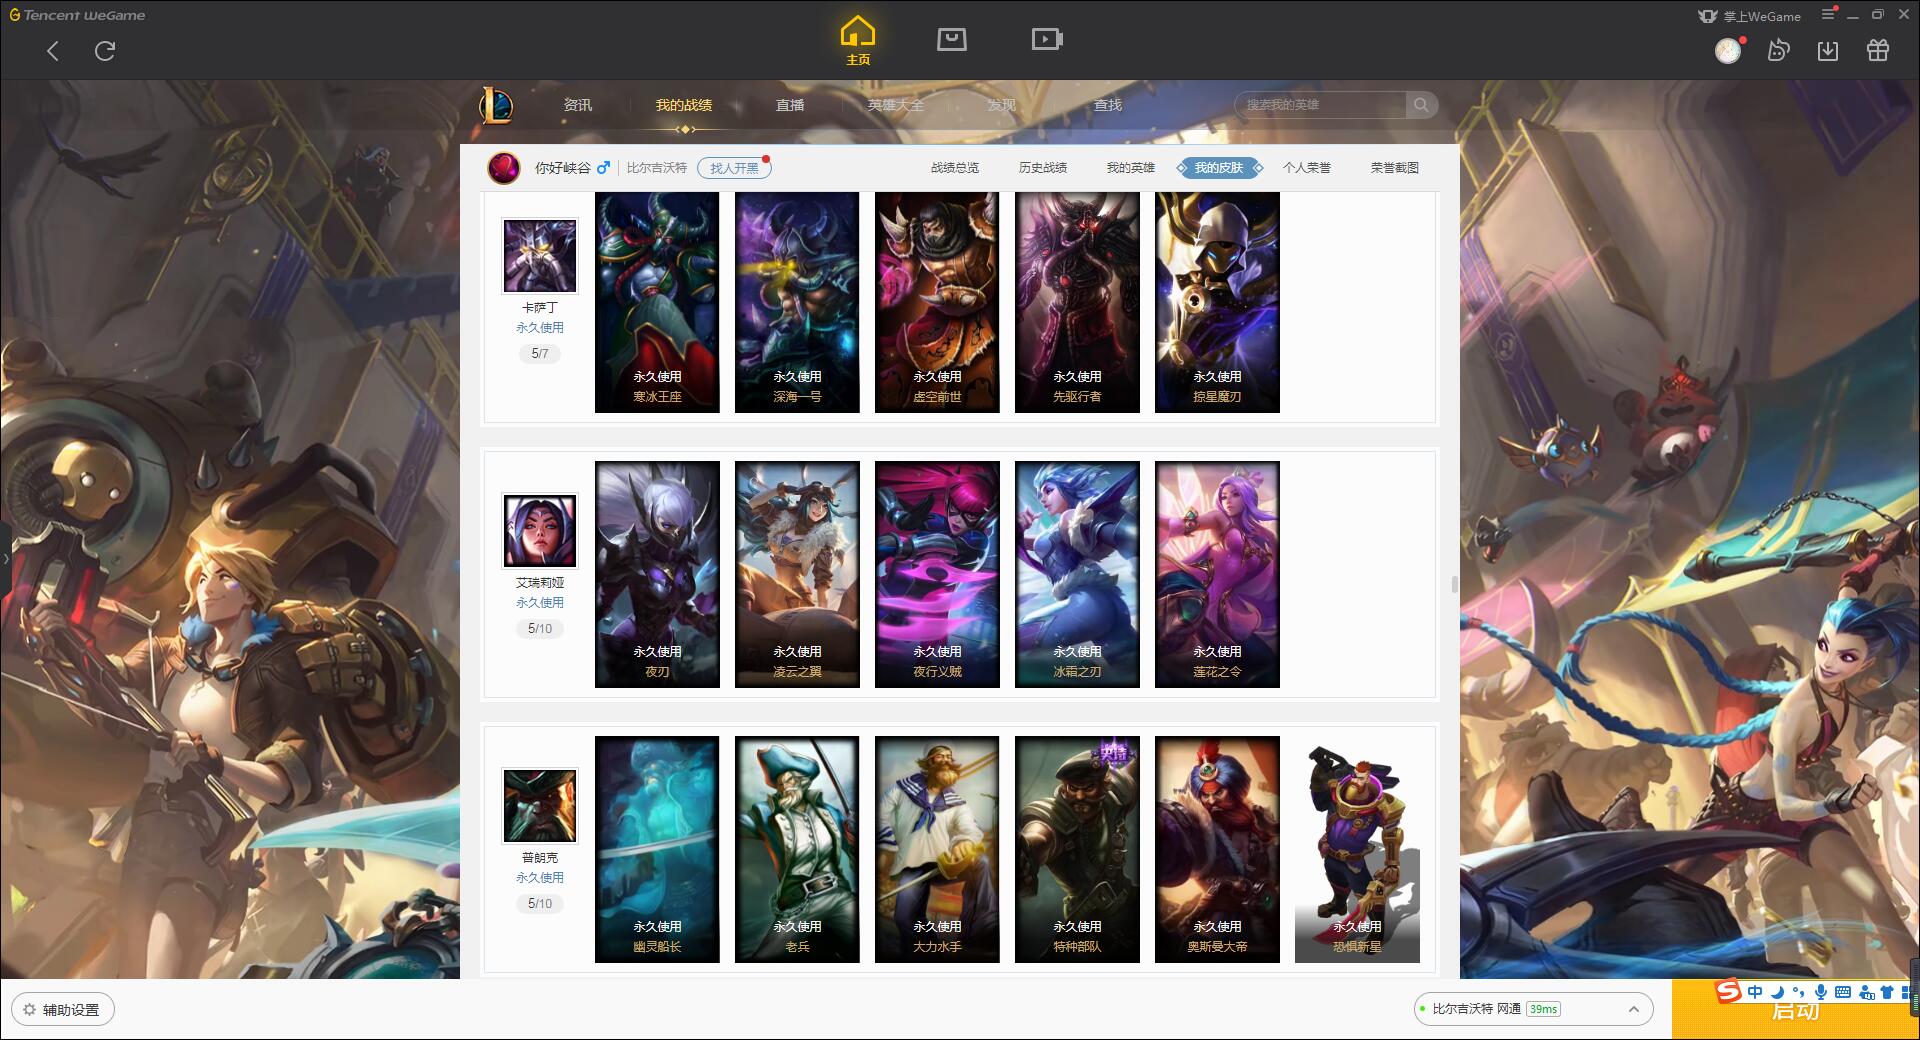The height and width of the screenshot is (1040, 1920).
Task: Open the store bag icon in top bar
Action: (x=951, y=39)
